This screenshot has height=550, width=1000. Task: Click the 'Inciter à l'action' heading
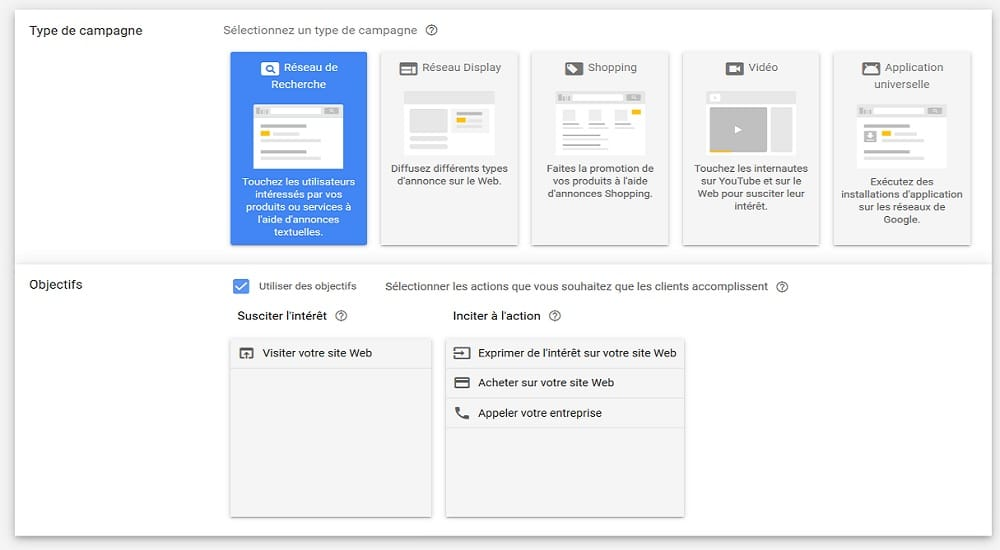(496, 316)
